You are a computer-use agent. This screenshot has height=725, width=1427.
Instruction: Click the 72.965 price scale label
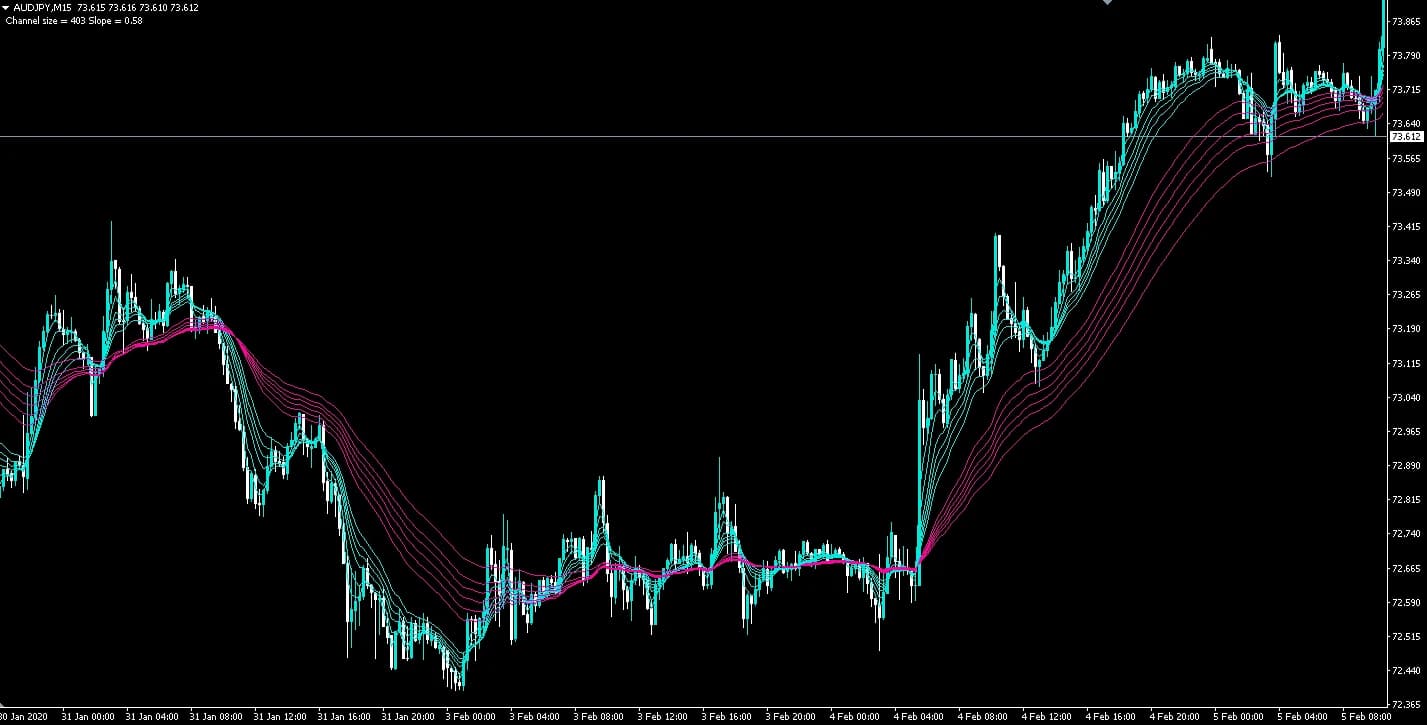pyautogui.click(x=1406, y=432)
